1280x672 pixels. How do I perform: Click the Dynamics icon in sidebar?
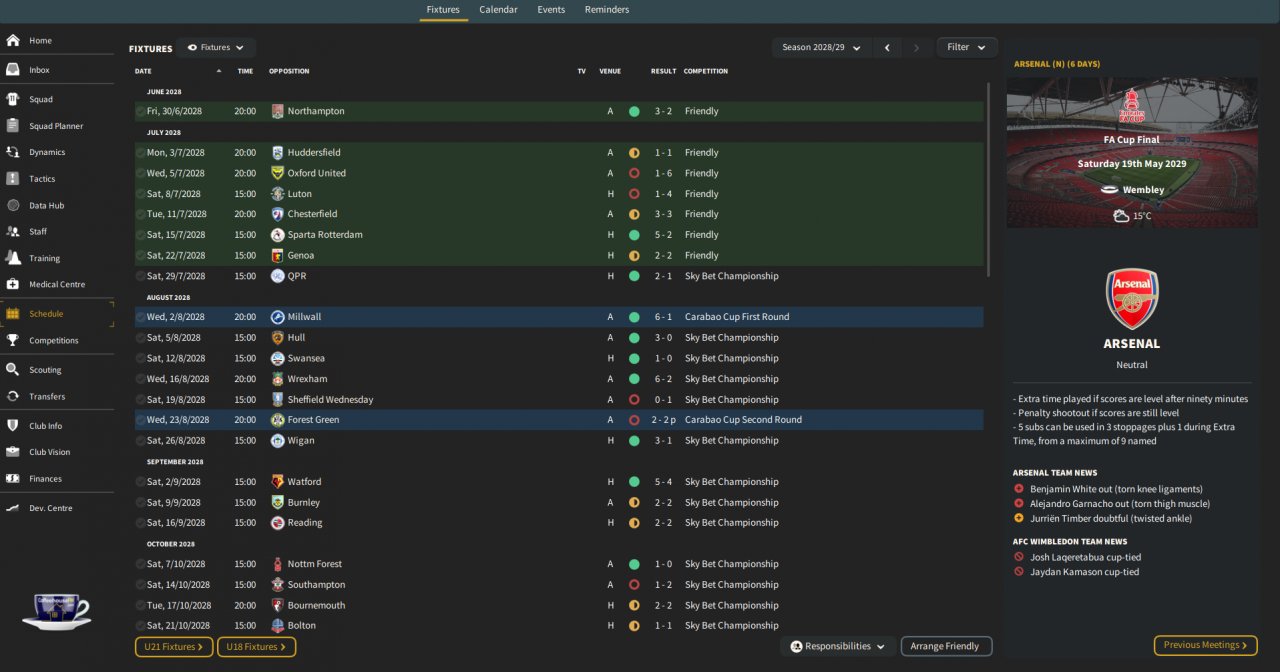click(13, 152)
